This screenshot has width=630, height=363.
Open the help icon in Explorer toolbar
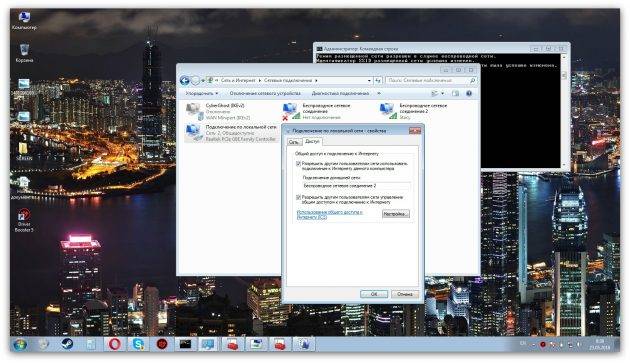[x=468, y=93]
